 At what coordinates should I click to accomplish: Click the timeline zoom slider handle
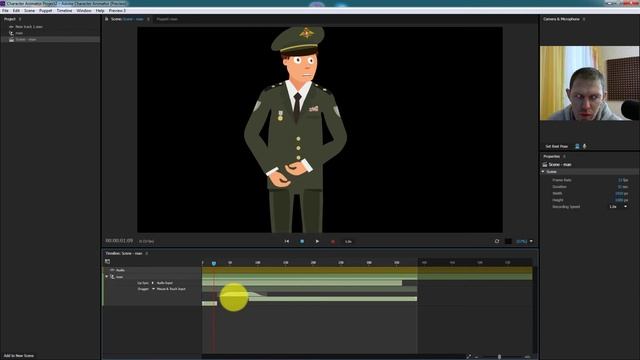pos(499,356)
